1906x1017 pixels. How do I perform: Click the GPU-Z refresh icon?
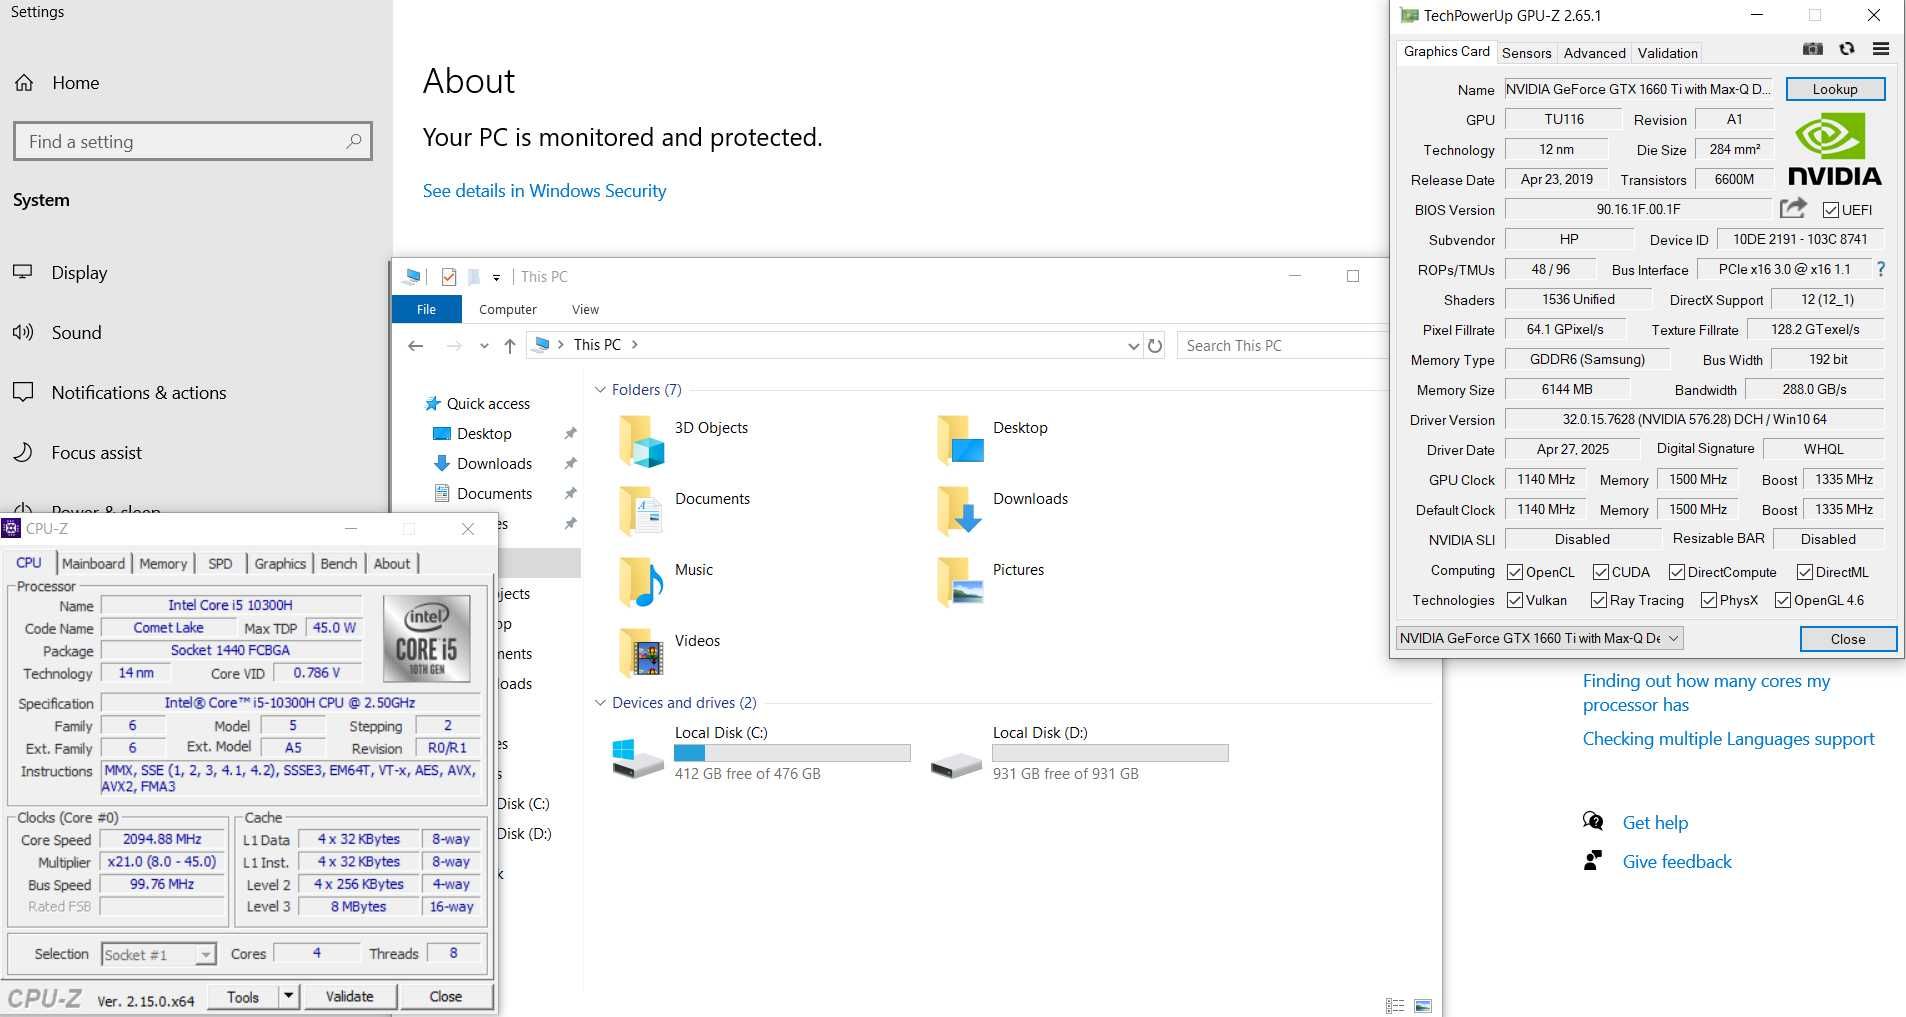[x=1846, y=49]
